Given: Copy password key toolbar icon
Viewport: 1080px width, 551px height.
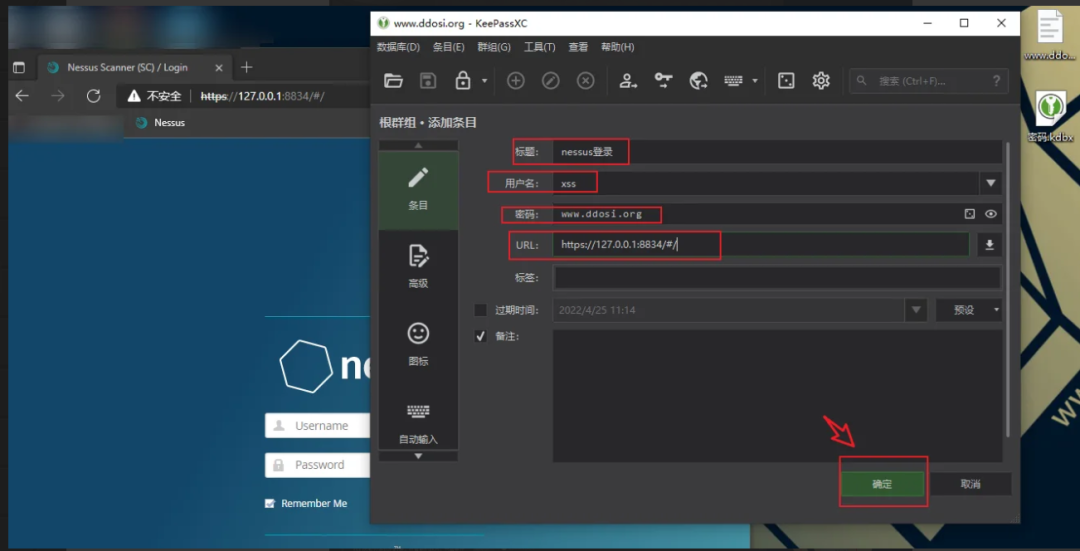Looking at the screenshot, I should pyautogui.click(x=663, y=81).
